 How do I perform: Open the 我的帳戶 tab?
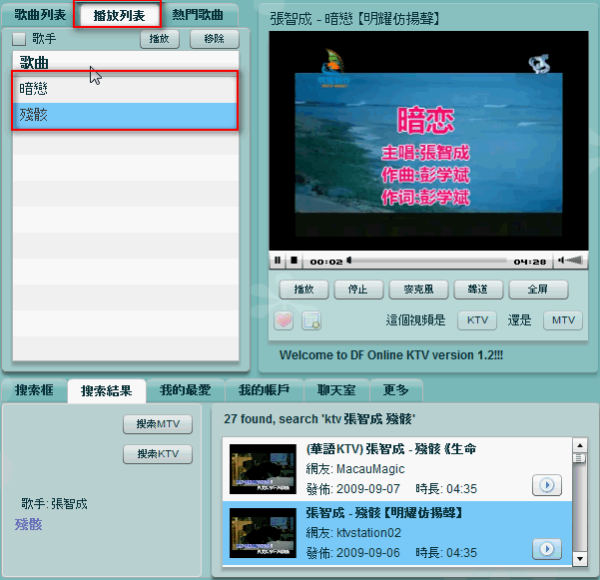click(x=264, y=390)
